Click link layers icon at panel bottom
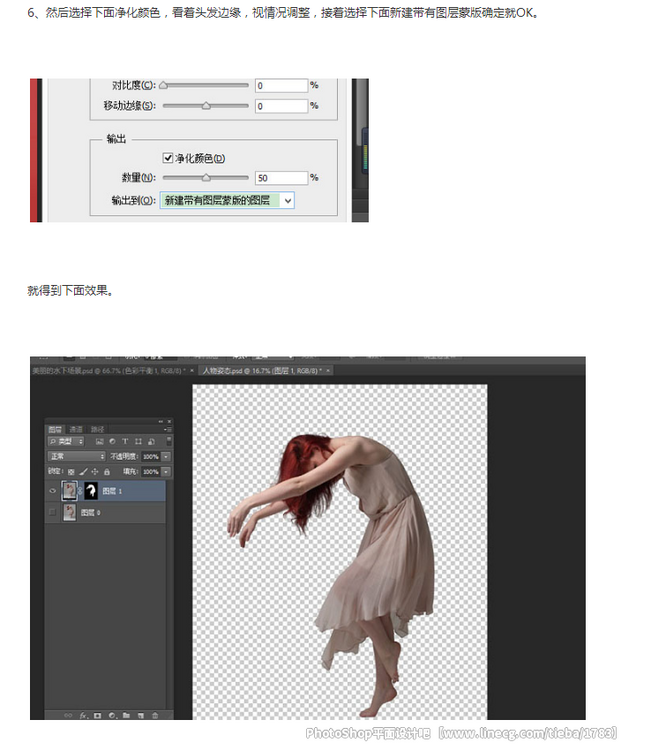666x750 pixels. point(68,716)
